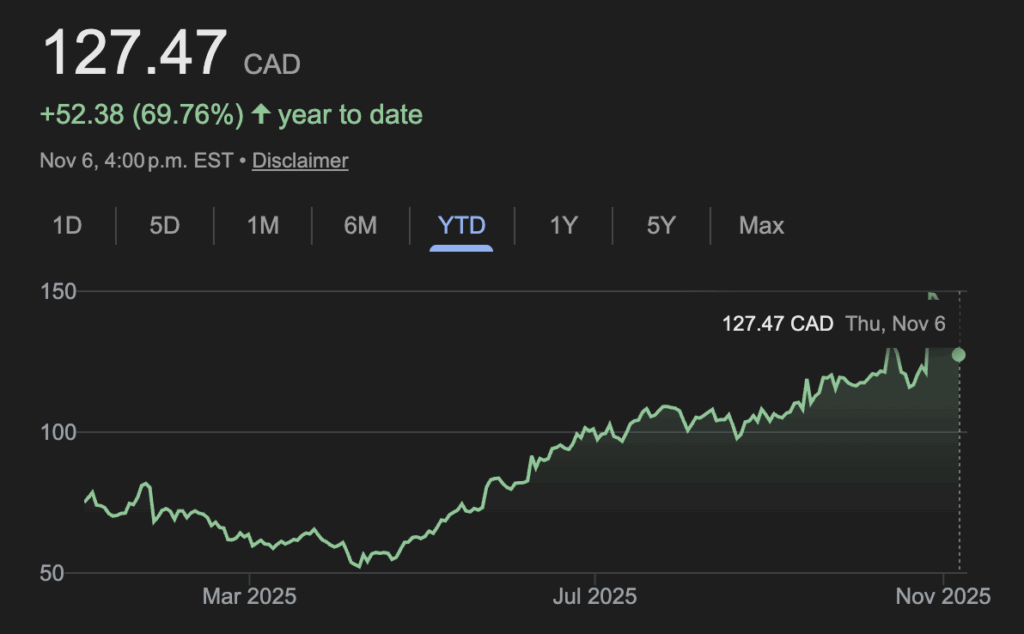Click the Nov 2025 axis label
Screen dimensions: 1024x634
[944, 597]
